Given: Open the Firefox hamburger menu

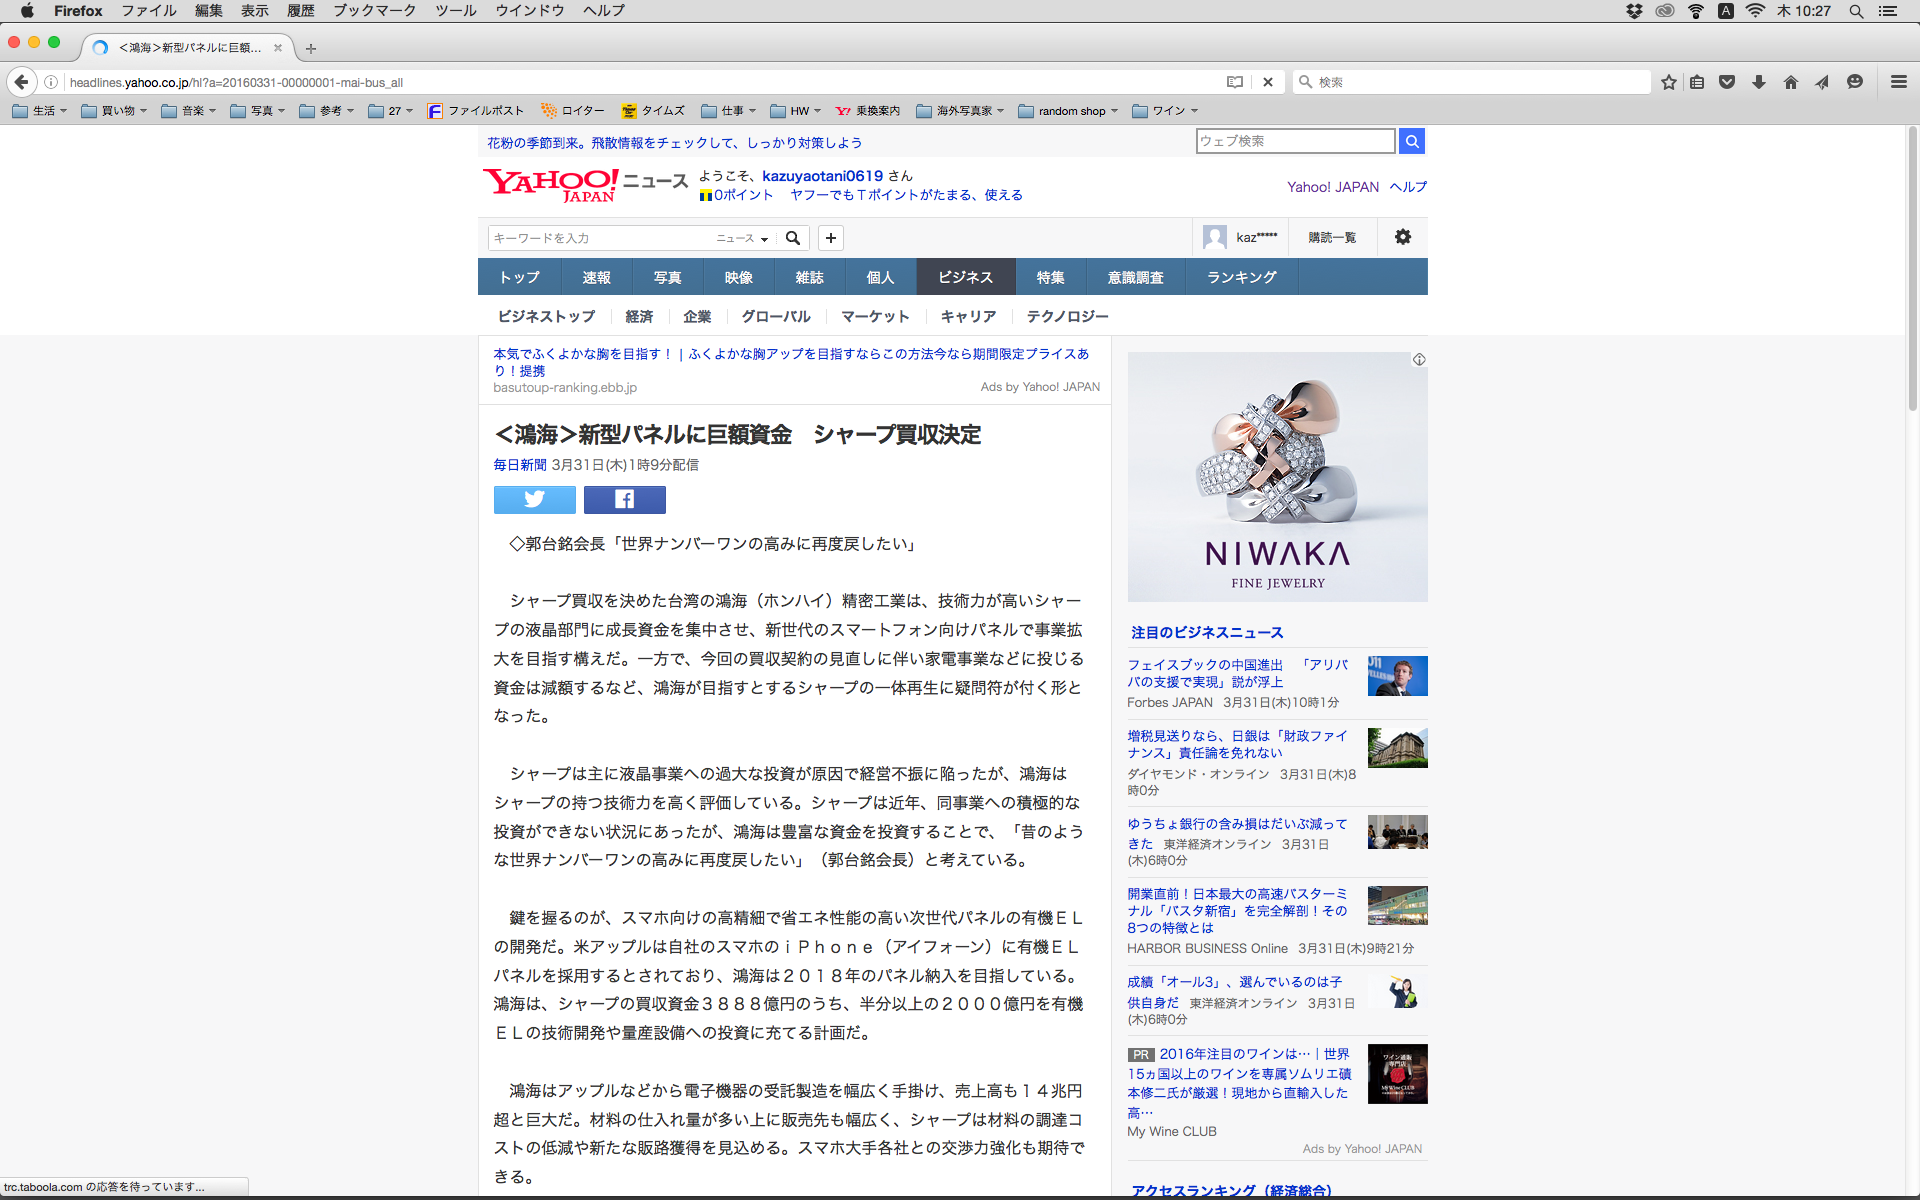Looking at the screenshot, I should point(1898,82).
